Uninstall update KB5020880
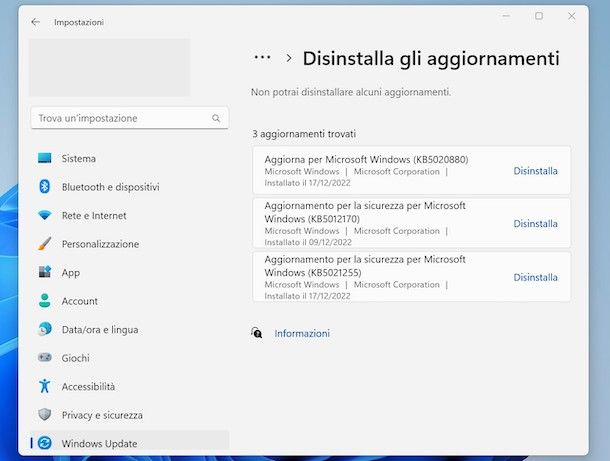This screenshot has width=610, height=461. 535,171
